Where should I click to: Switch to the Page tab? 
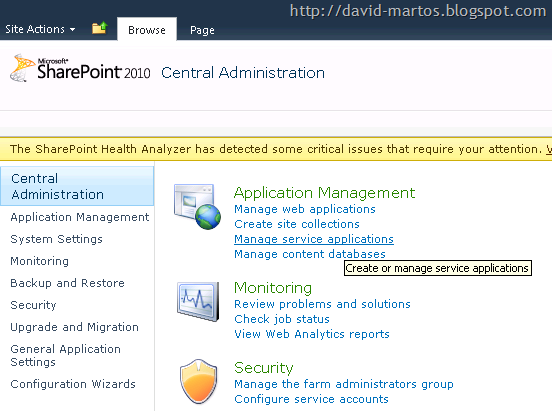202,30
